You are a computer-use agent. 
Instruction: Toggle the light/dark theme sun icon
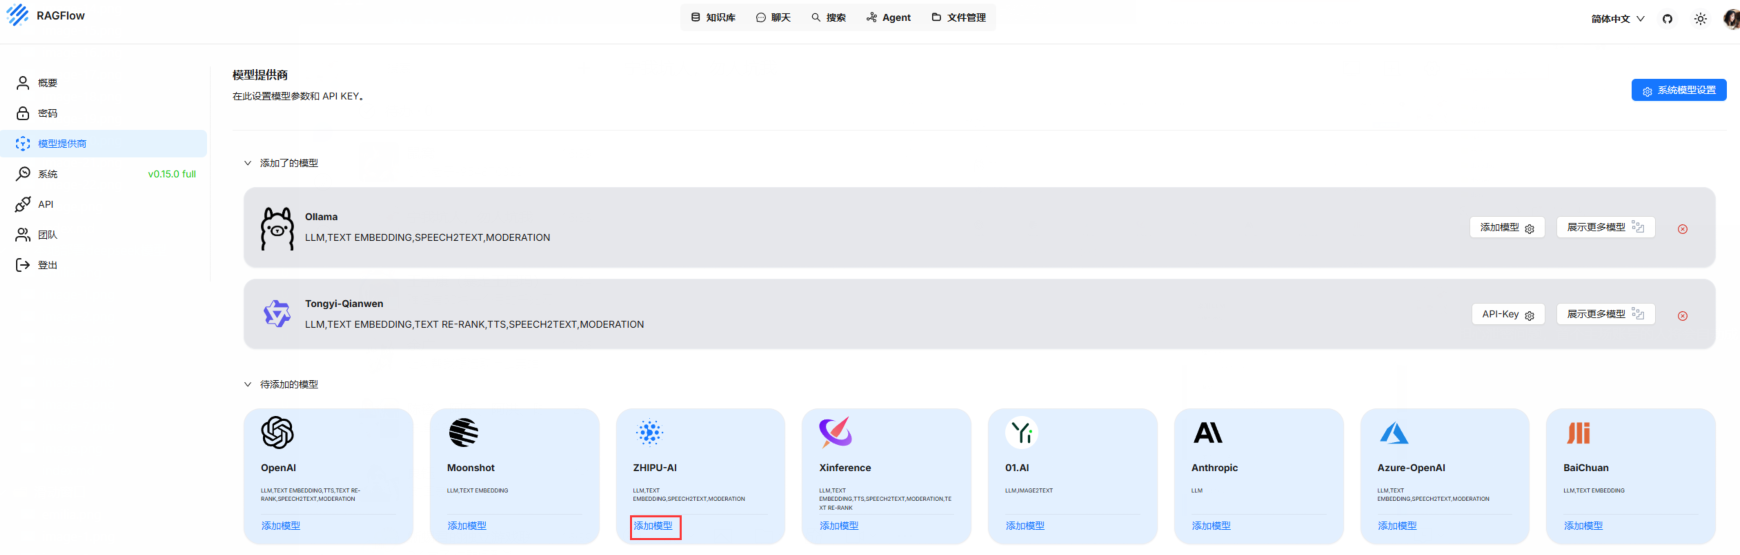(x=1700, y=19)
